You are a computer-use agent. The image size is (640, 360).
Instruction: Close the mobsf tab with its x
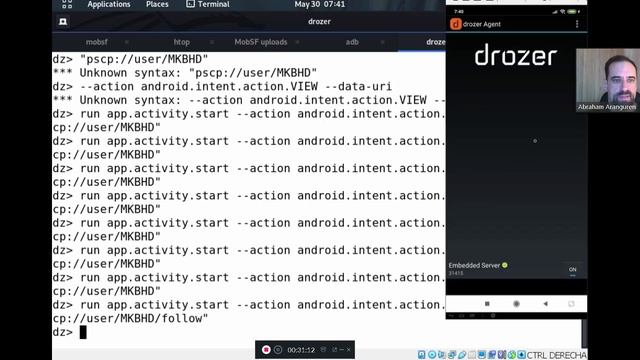pos(127,42)
